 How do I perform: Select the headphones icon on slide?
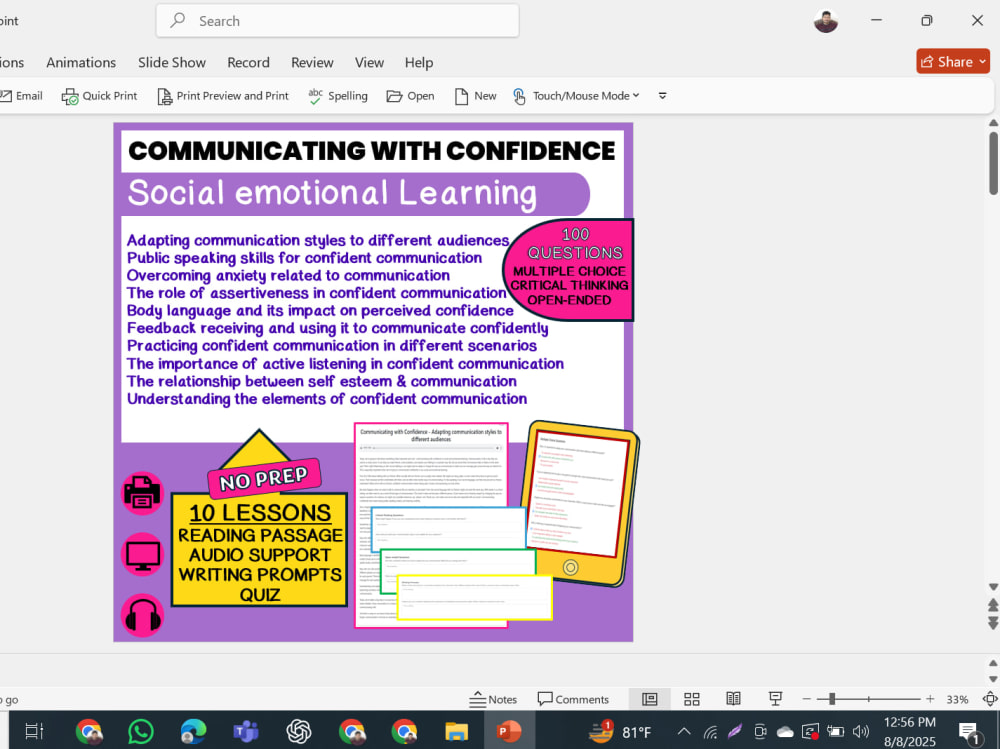pos(142,616)
